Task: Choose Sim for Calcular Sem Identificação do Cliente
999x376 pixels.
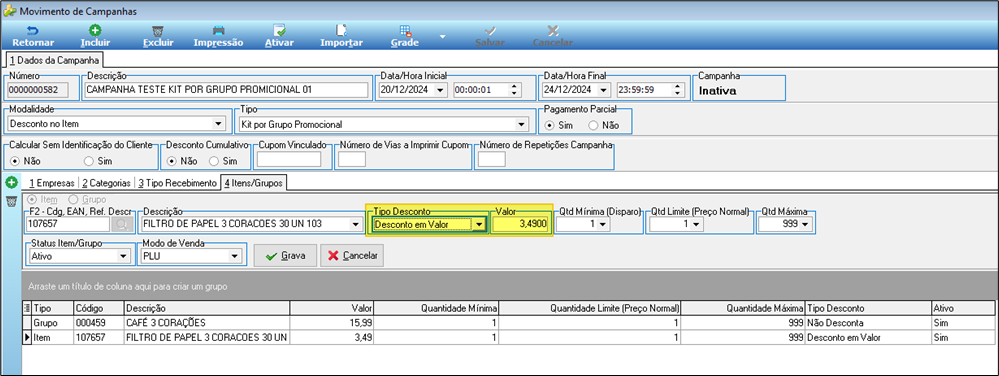Action: point(89,161)
